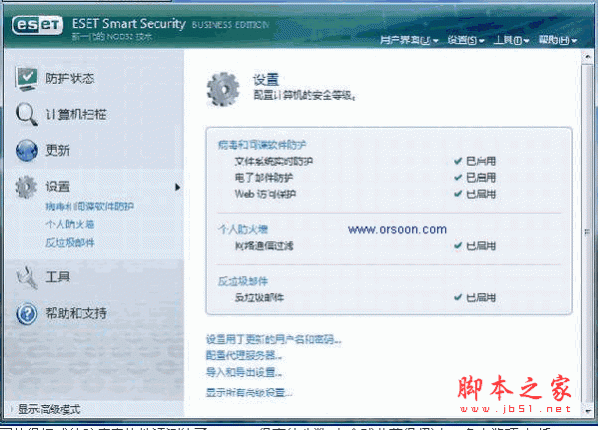This screenshot has width=600, height=430.
Task: Click 电子邮件防护 row label
Action: [x=264, y=178]
